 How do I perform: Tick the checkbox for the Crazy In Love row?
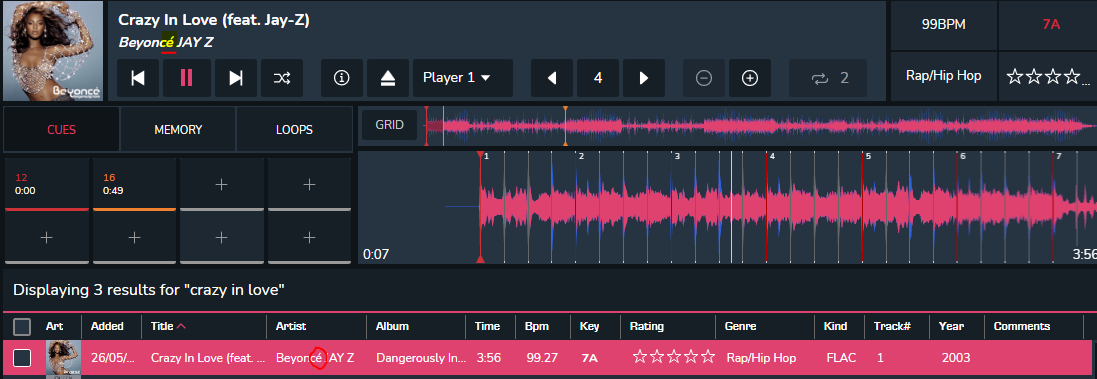click(22, 358)
